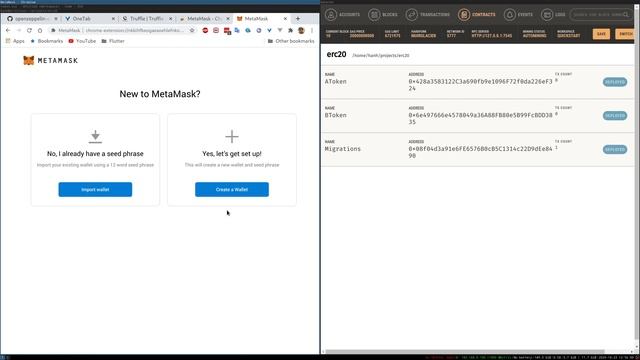Open Flutter bookmarks folder
The image size is (640, 360).
pyautogui.click(x=113, y=41)
